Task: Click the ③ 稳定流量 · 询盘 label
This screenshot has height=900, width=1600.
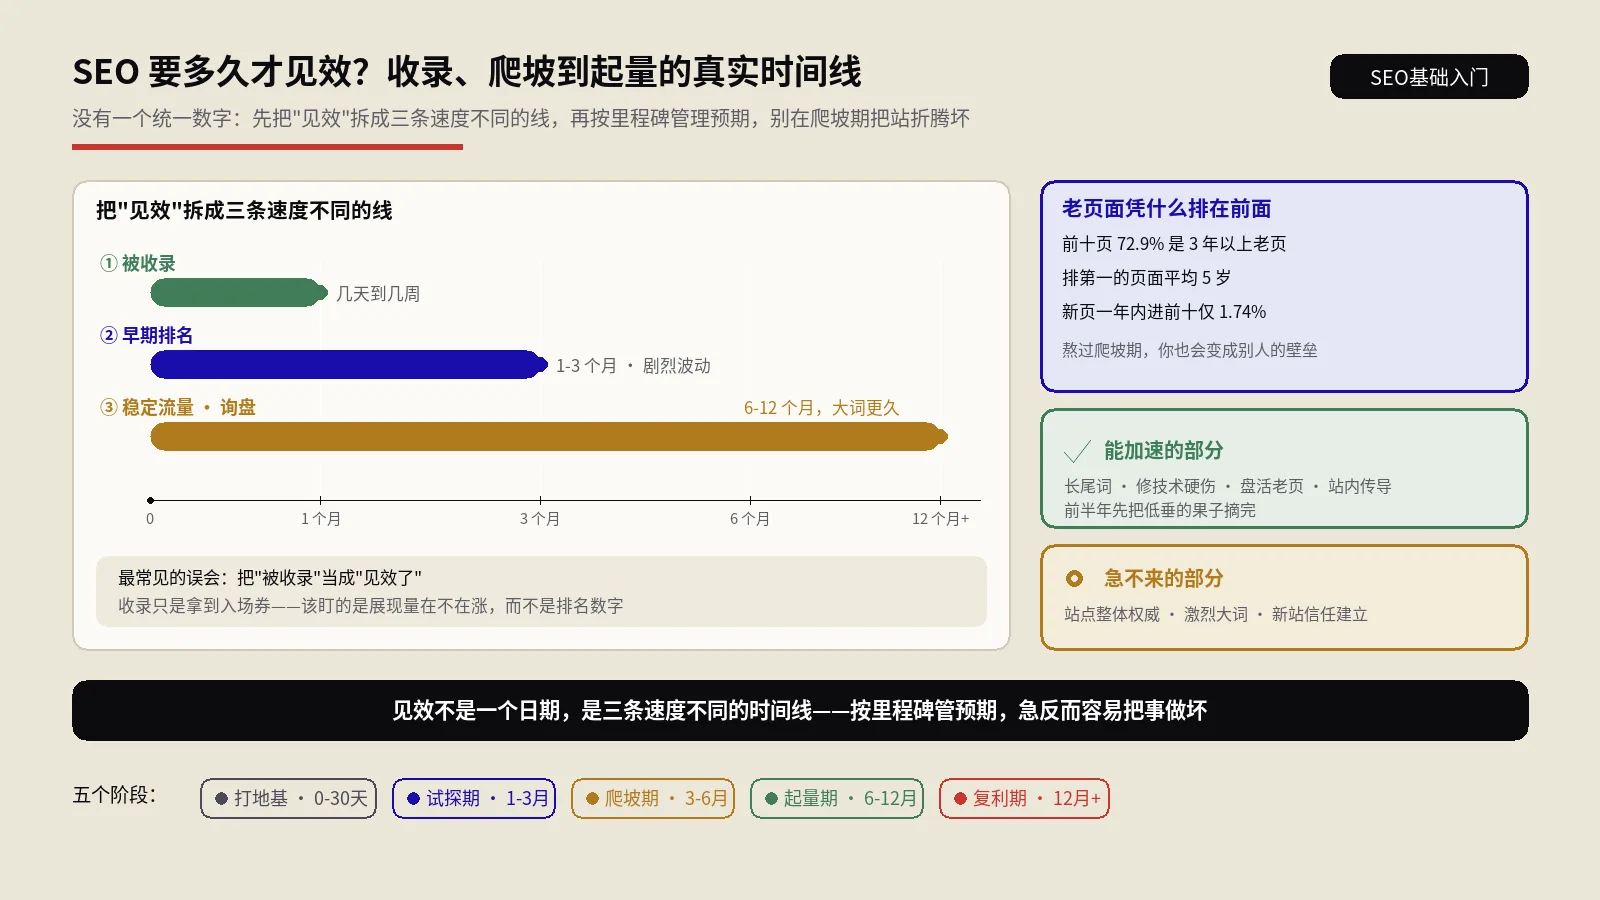Action: click(178, 407)
